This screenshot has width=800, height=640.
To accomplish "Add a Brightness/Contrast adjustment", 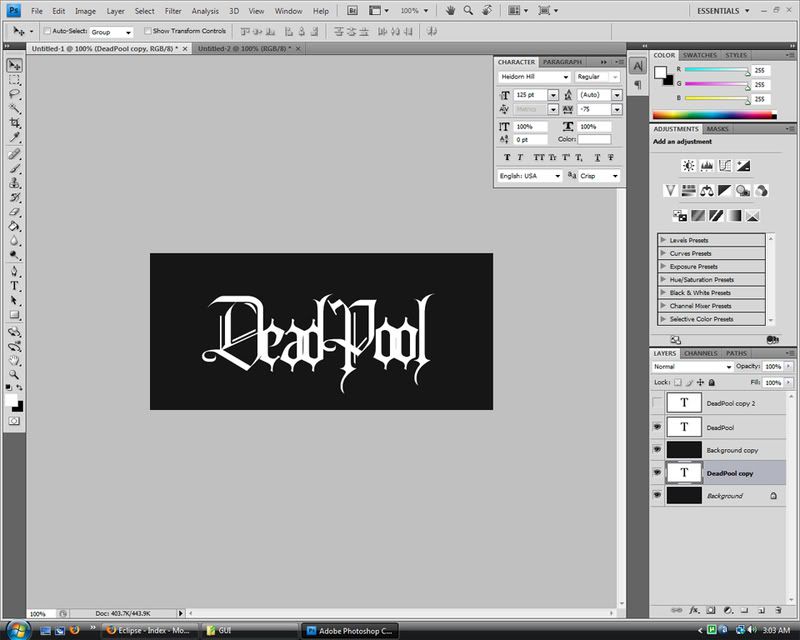I will [x=688, y=165].
